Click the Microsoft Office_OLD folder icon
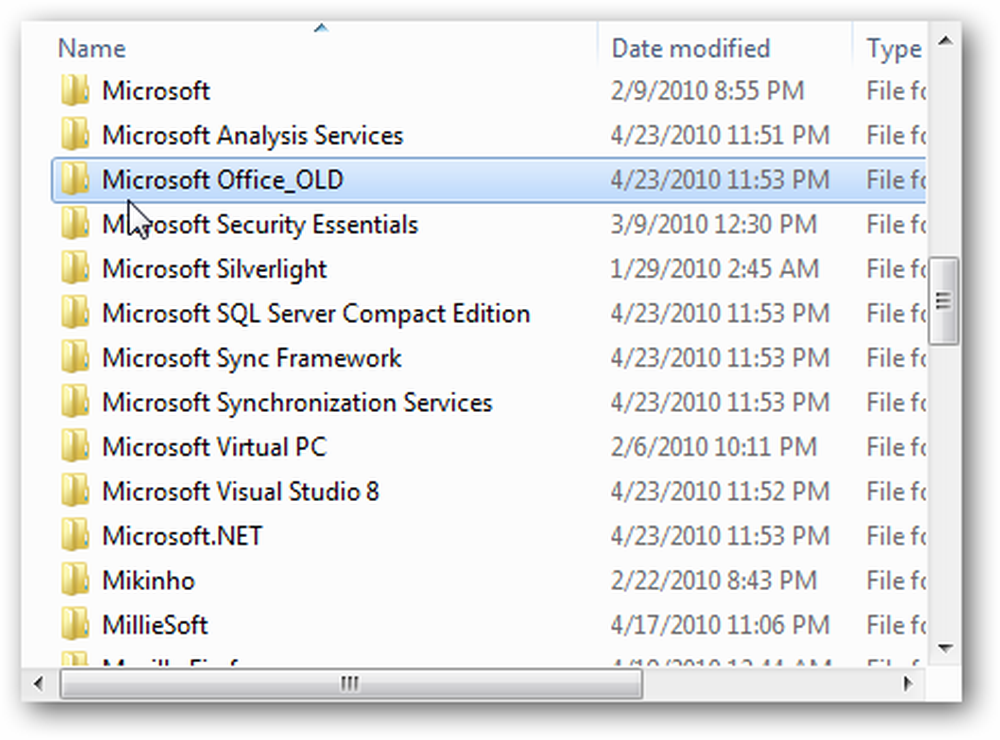The height and width of the screenshot is (740, 1000). pos(75,180)
